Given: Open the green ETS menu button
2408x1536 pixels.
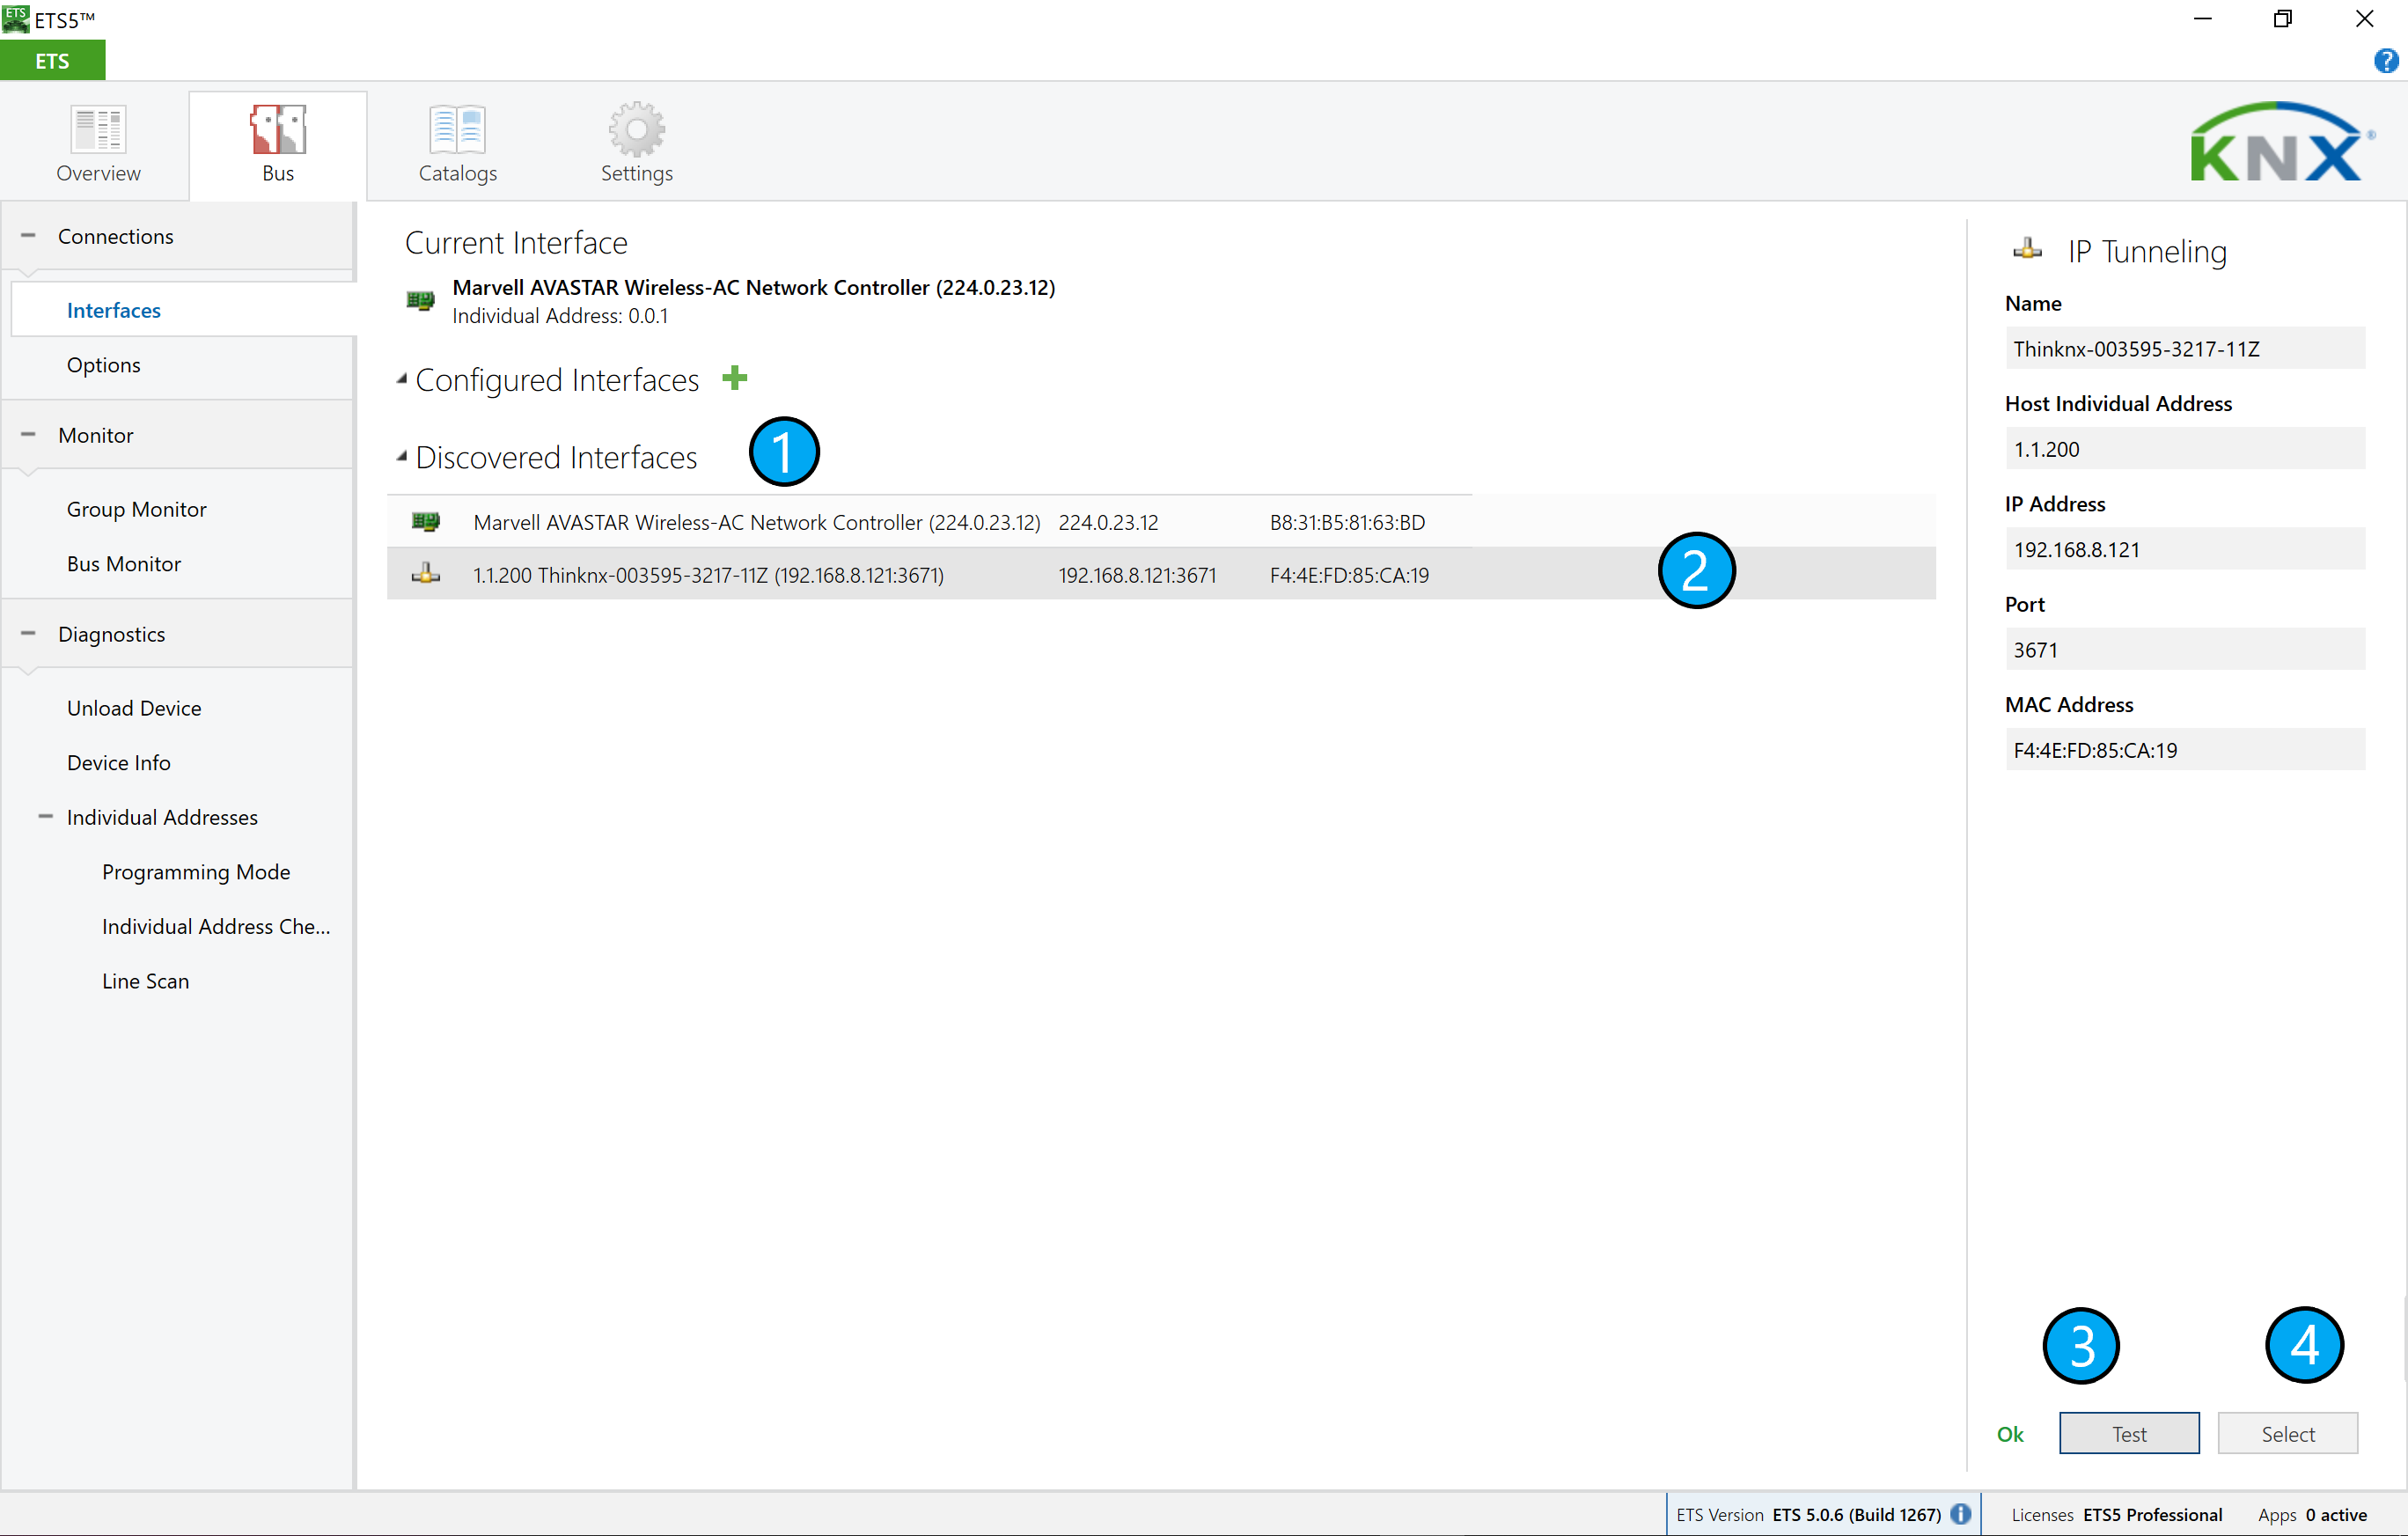Looking at the screenshot, I should tap(52, 61).
